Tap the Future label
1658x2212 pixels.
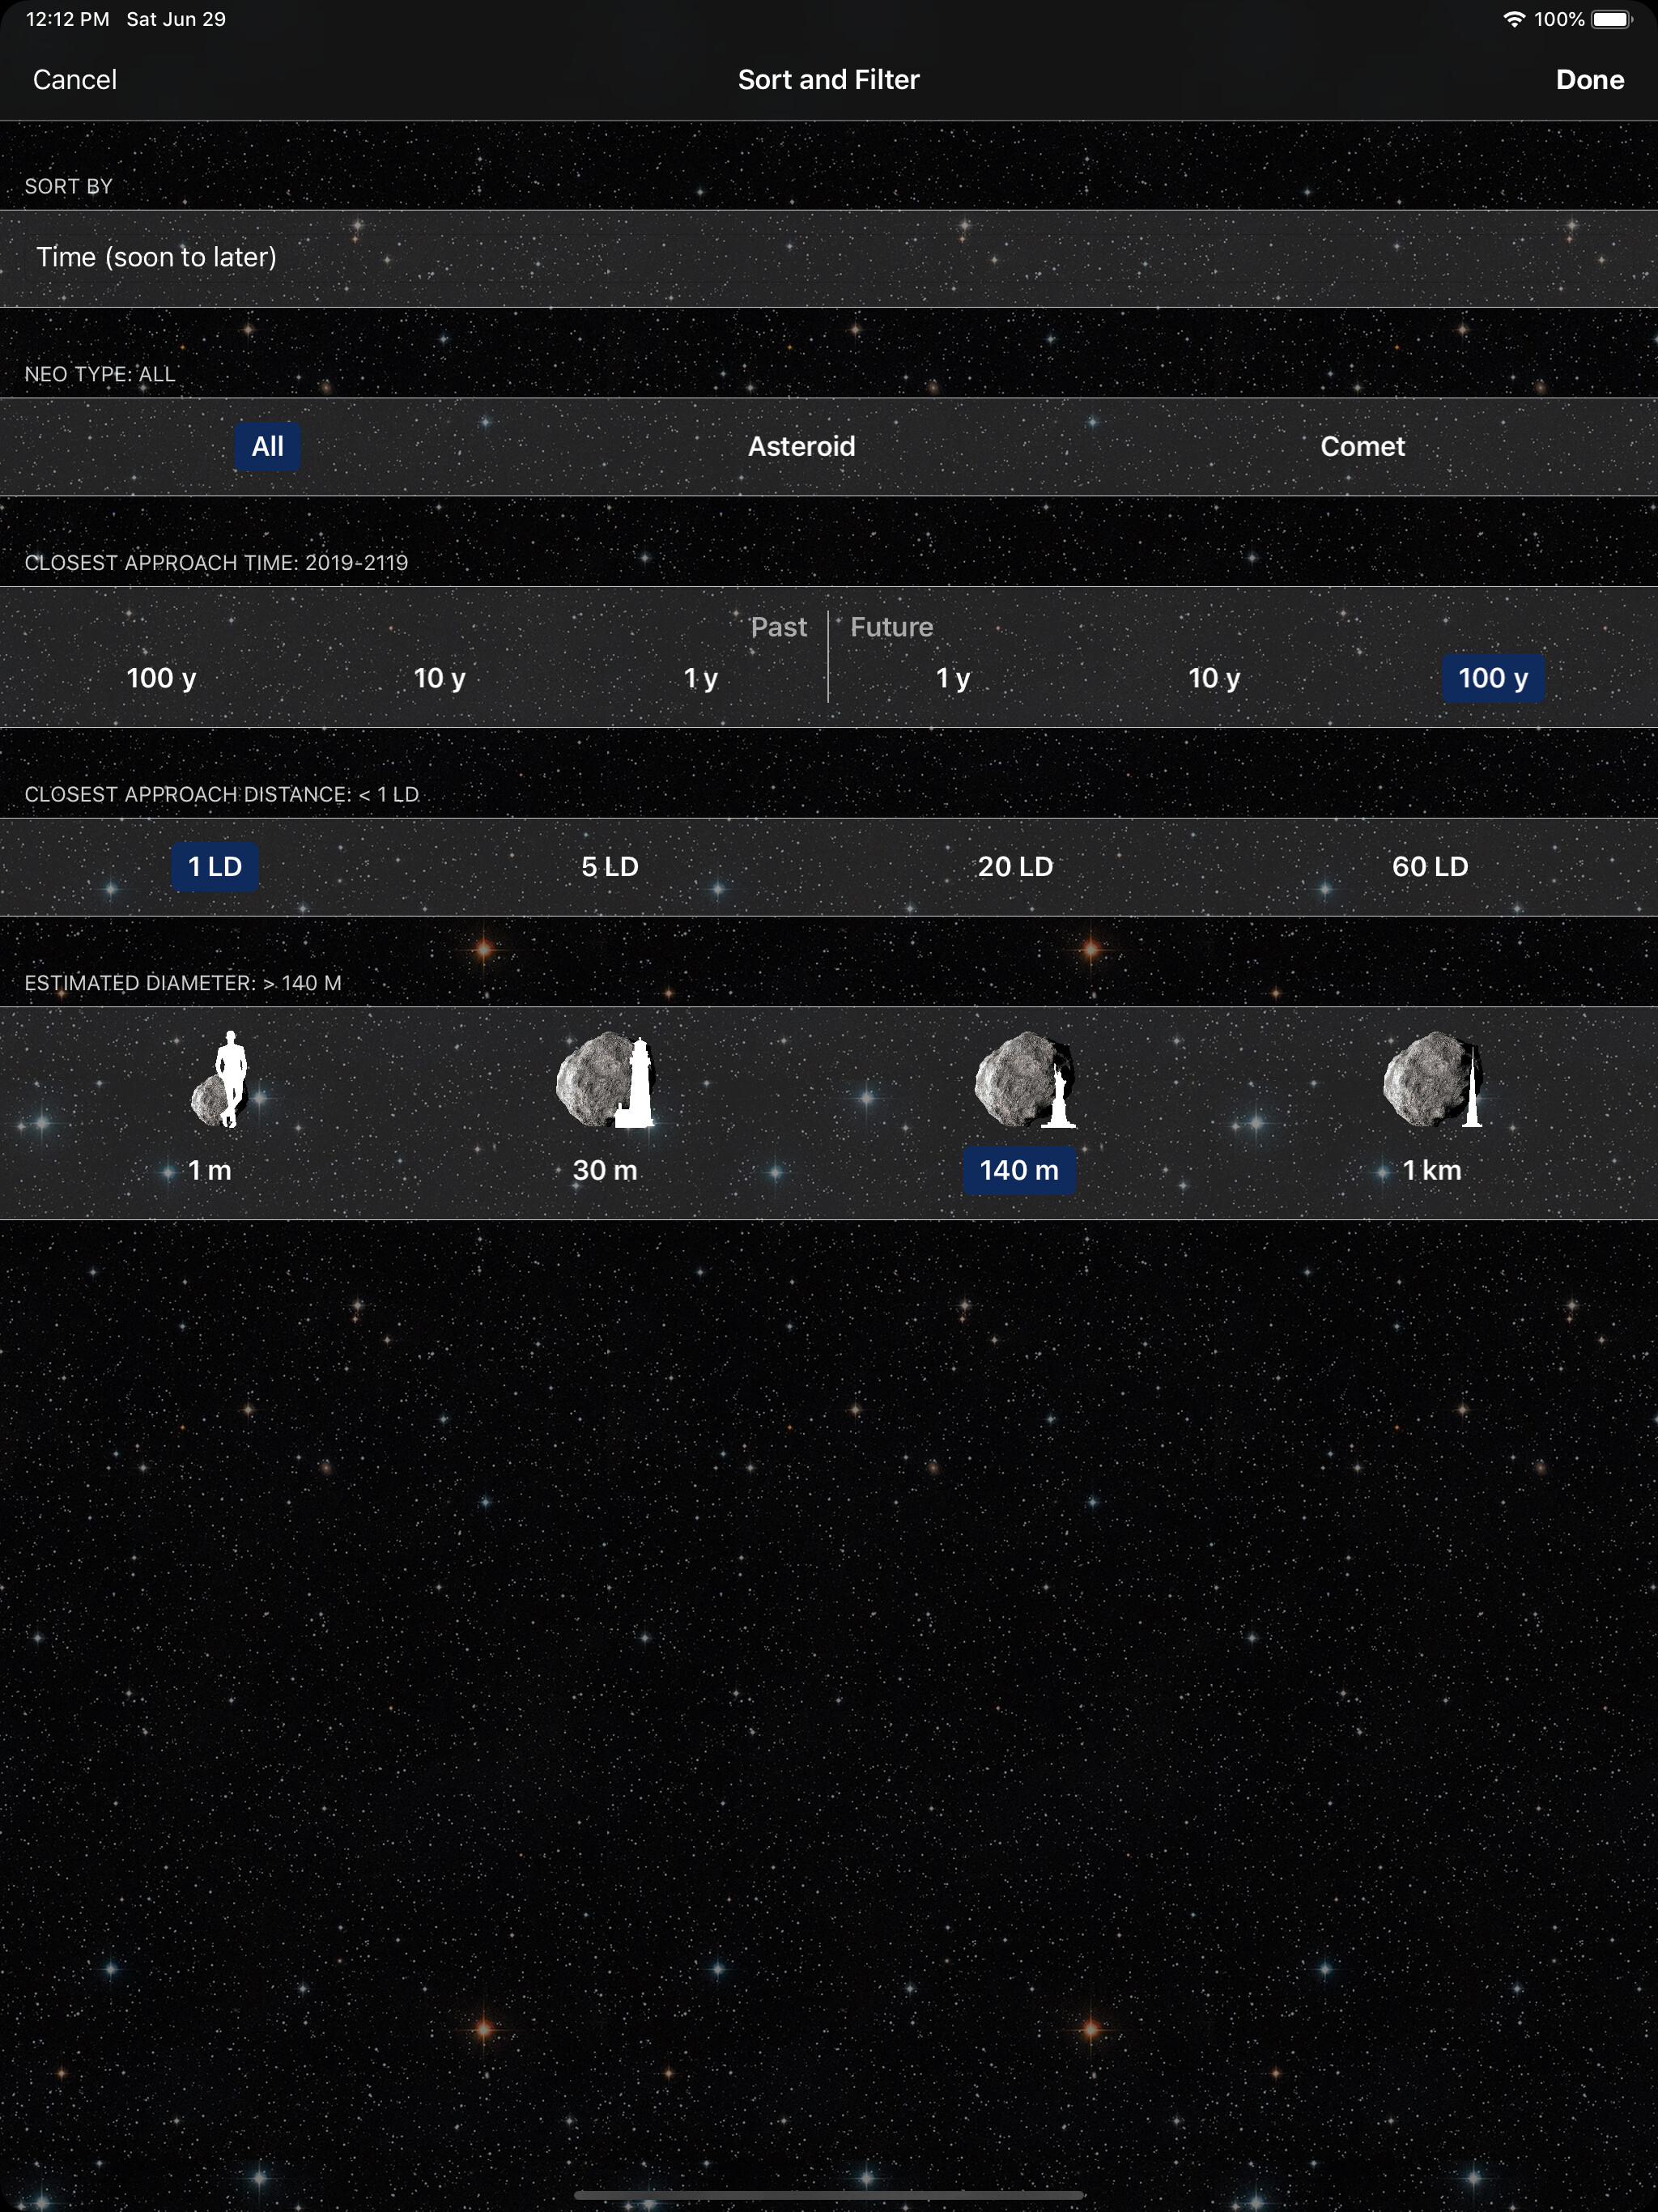pyautogui.click(x=892, y=627)
